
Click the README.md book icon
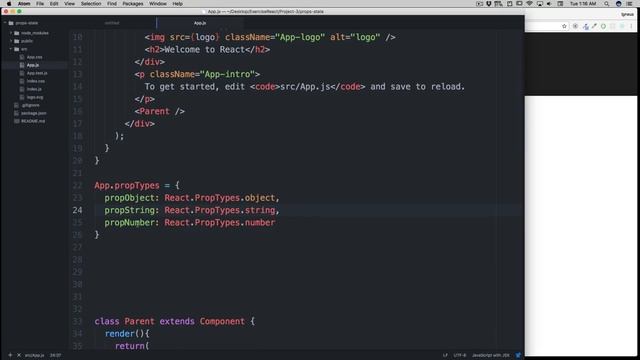click(x=16, y=121)
